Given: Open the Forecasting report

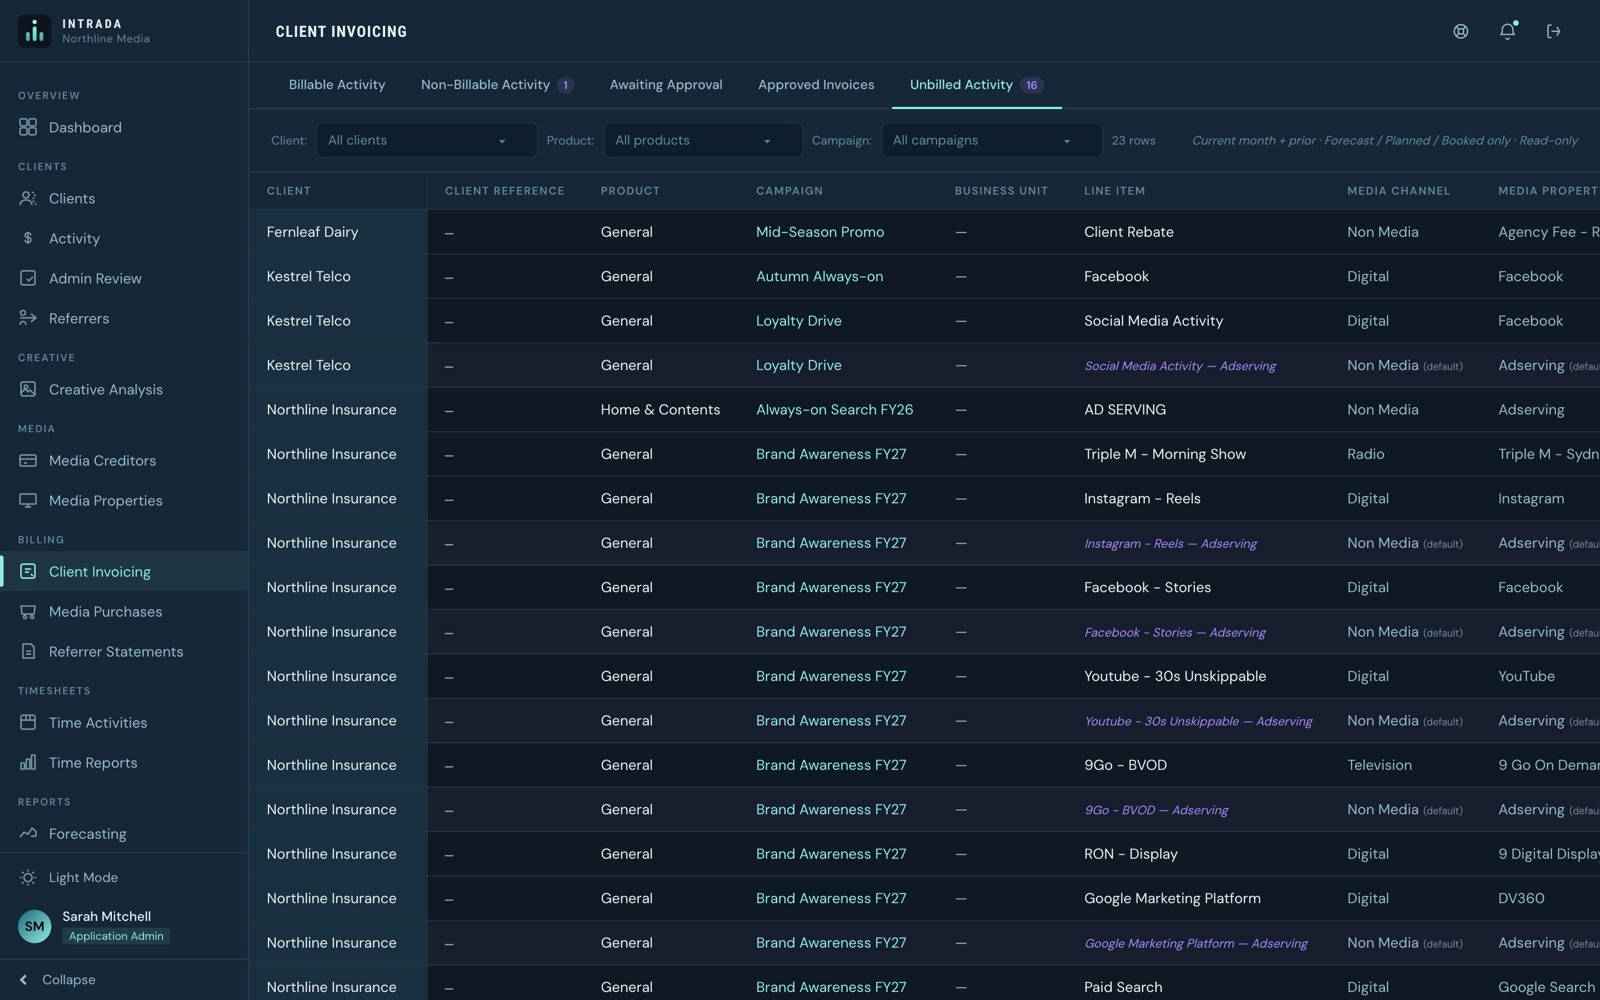Looking at the screenshot, I should tap(124, 833).
